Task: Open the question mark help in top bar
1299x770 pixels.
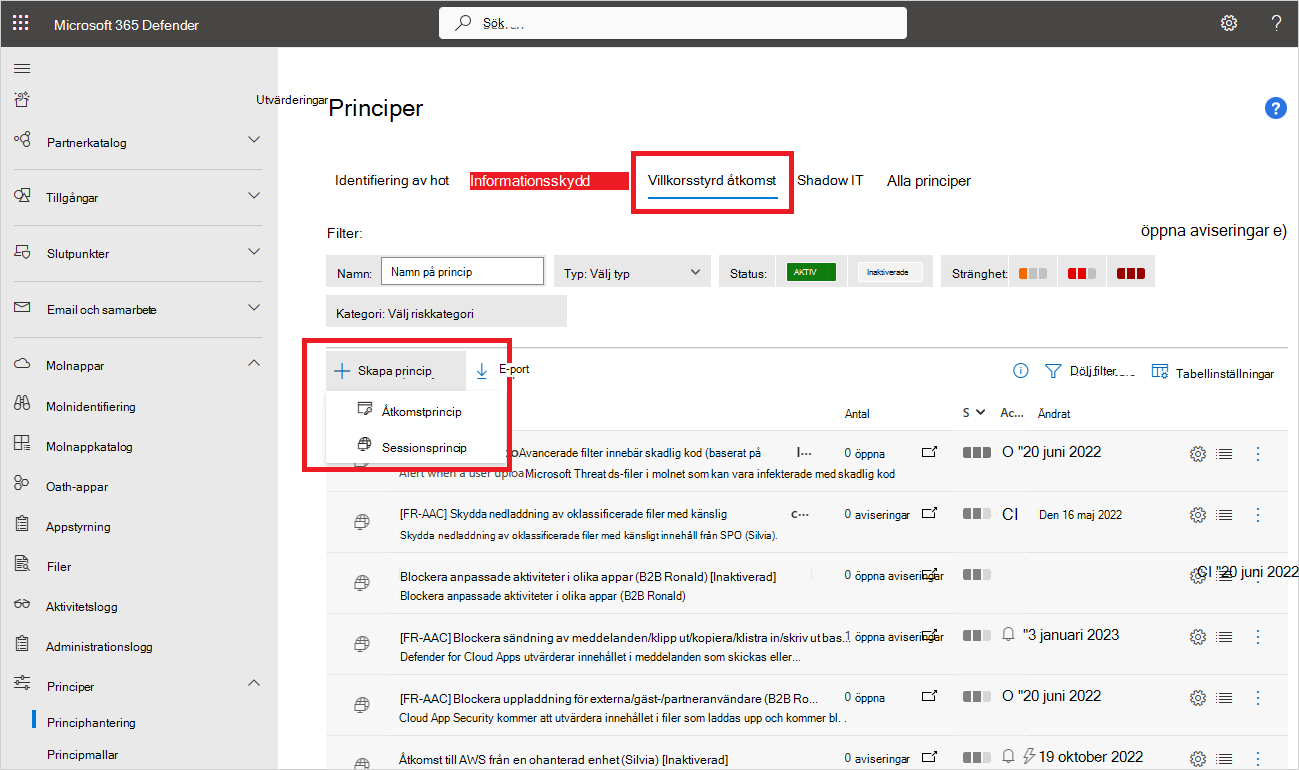Action: tap(1277, 23)
